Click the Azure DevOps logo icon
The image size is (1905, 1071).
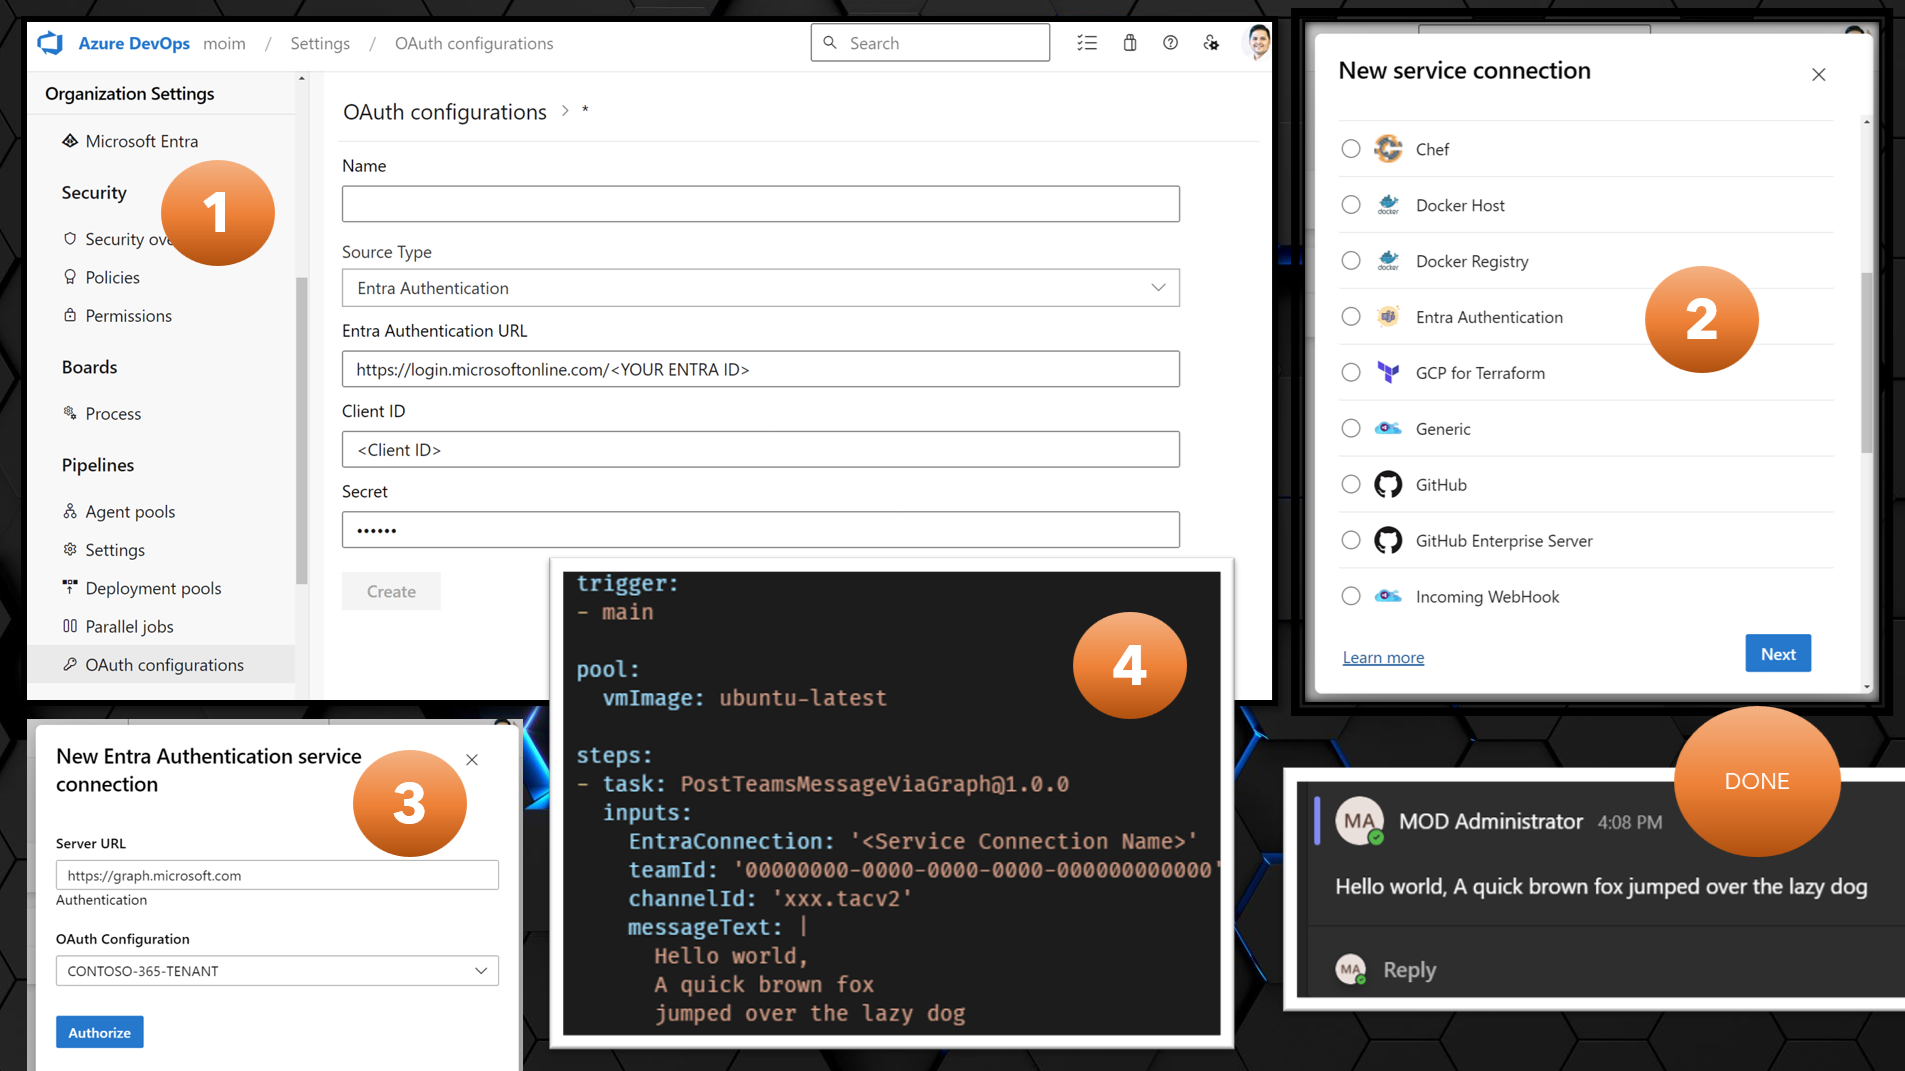point(50,43)
